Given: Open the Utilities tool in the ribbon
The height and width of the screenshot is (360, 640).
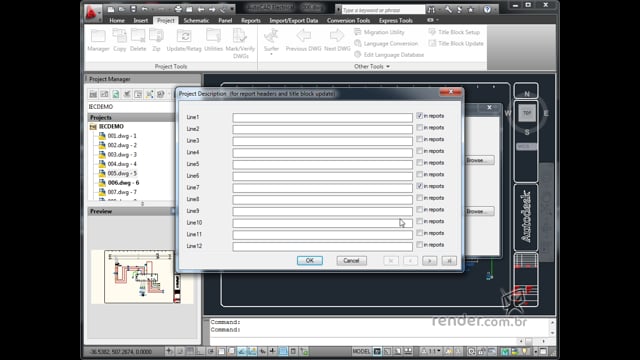Looking at the screenshot, I should (x=213, y=40).
